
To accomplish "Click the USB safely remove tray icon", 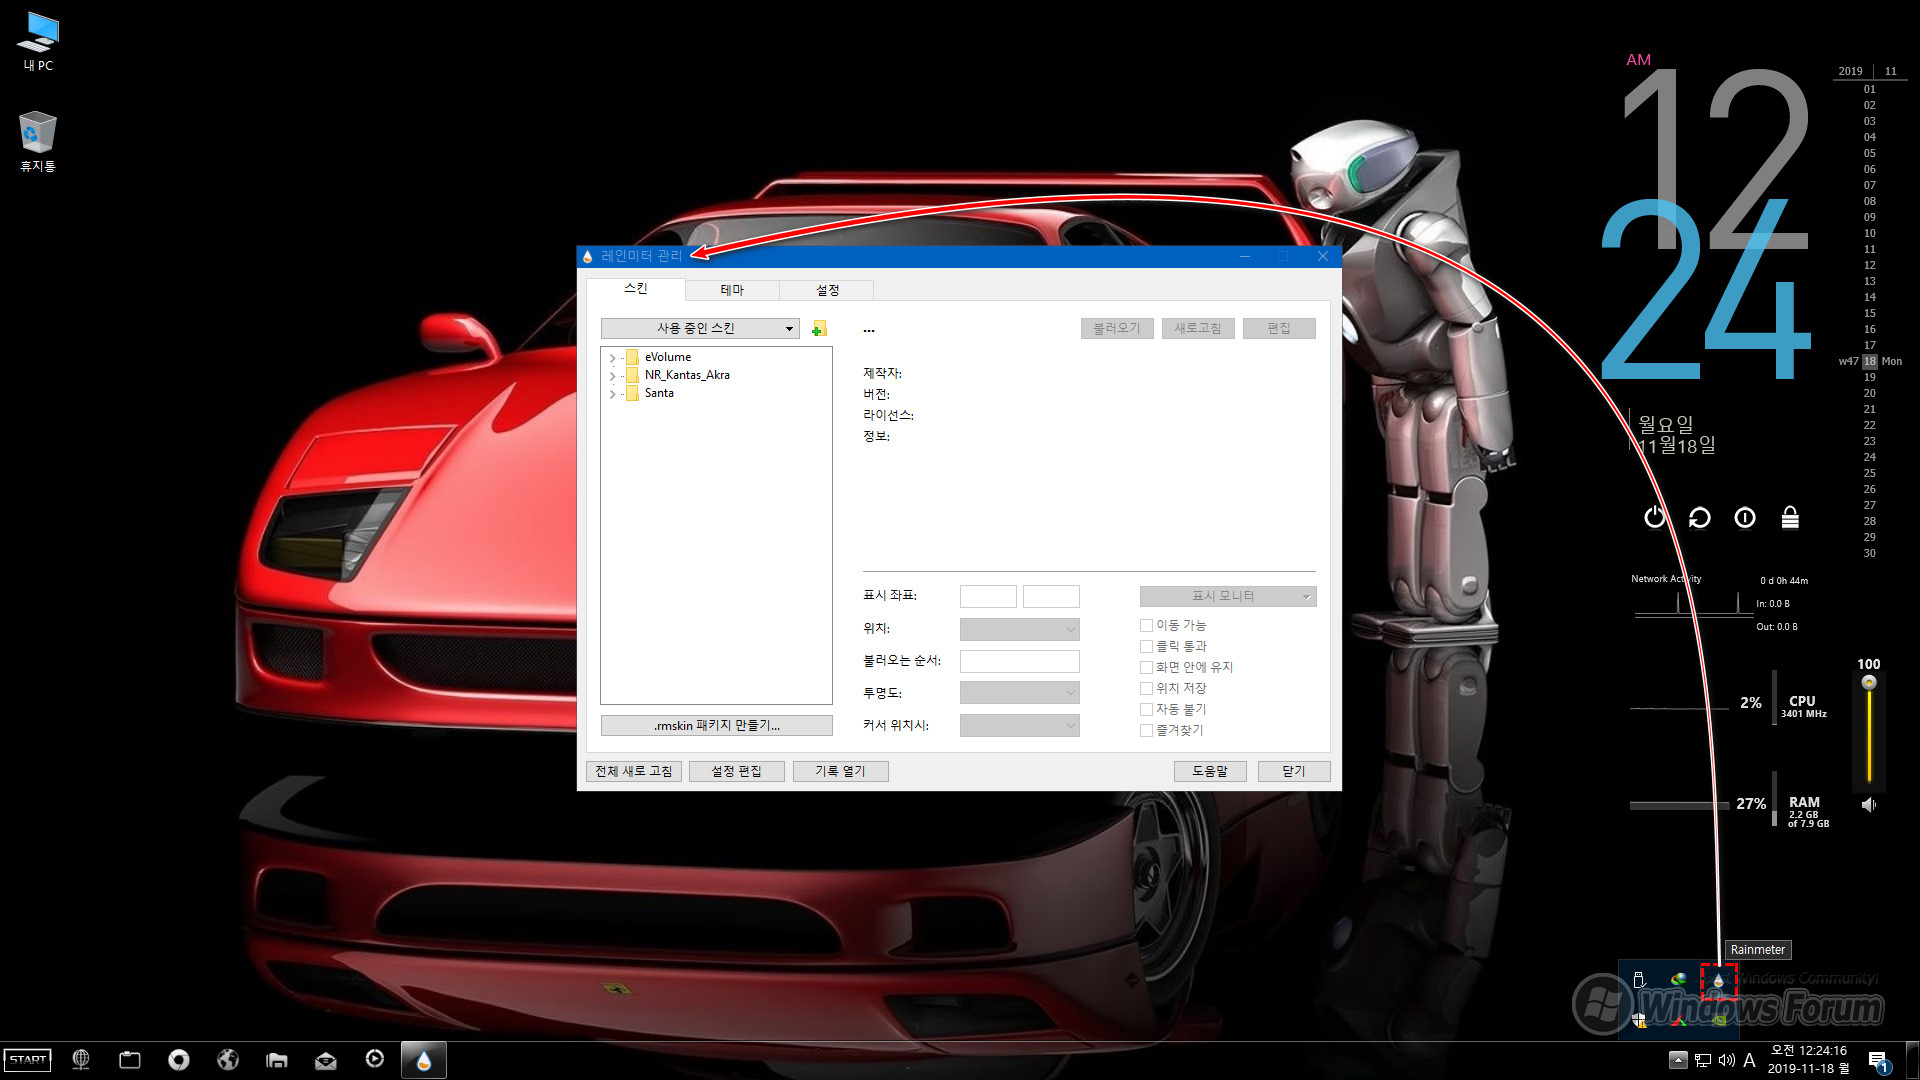I will click(x=1639, y=980).
